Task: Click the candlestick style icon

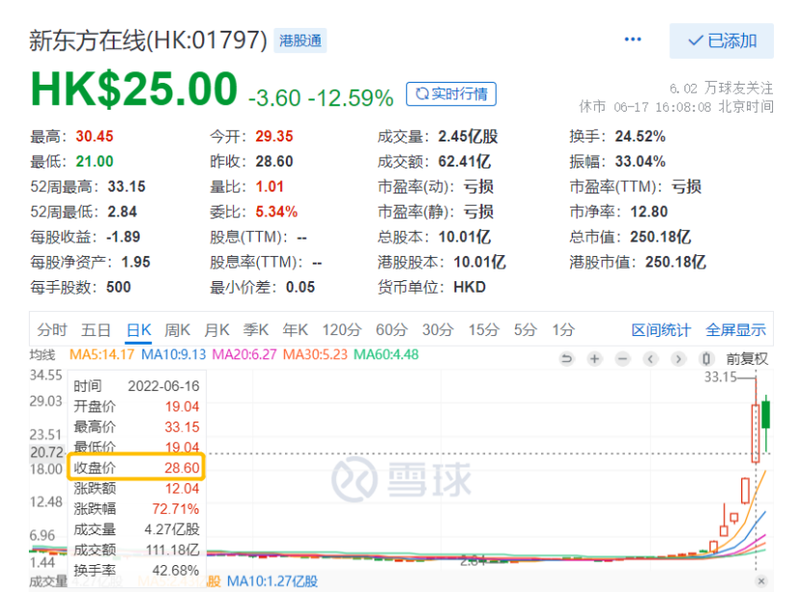Action: point(706,359)
